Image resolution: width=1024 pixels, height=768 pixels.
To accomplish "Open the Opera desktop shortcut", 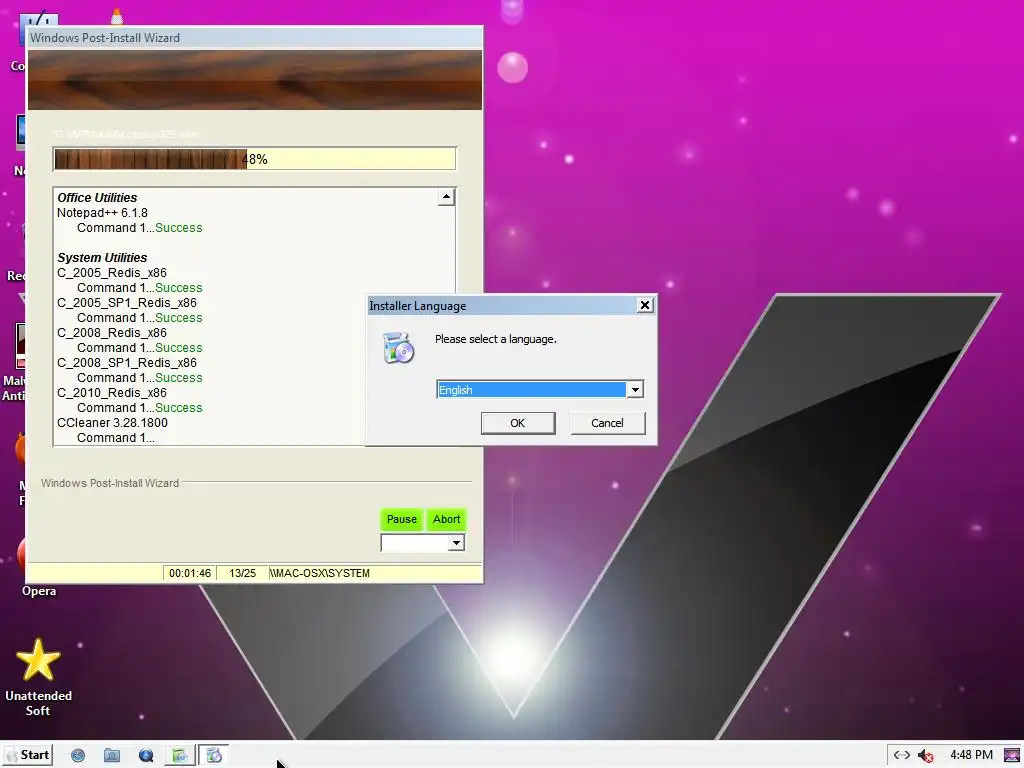I will coord(38,590).
